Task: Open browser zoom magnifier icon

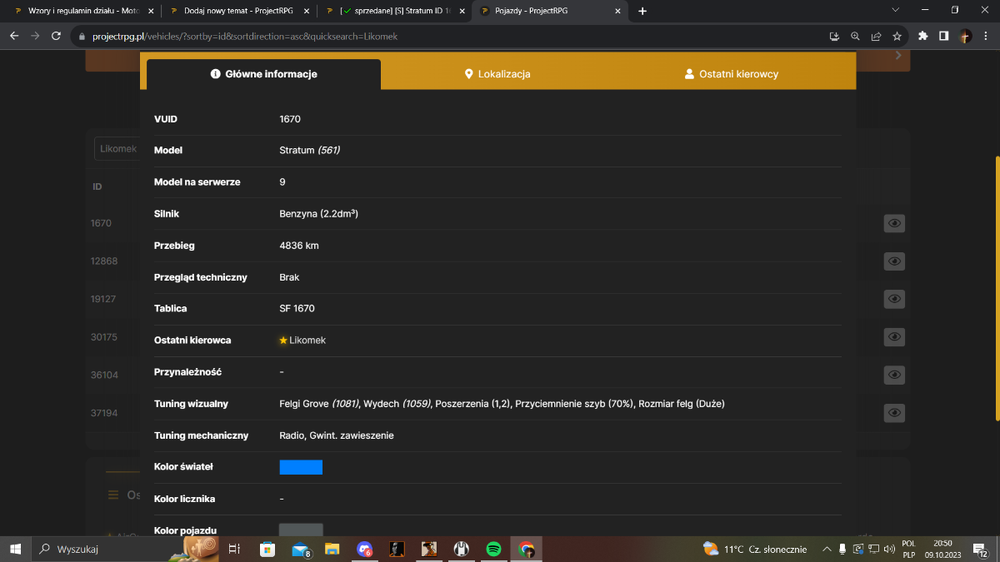Action: coord(855,36)
